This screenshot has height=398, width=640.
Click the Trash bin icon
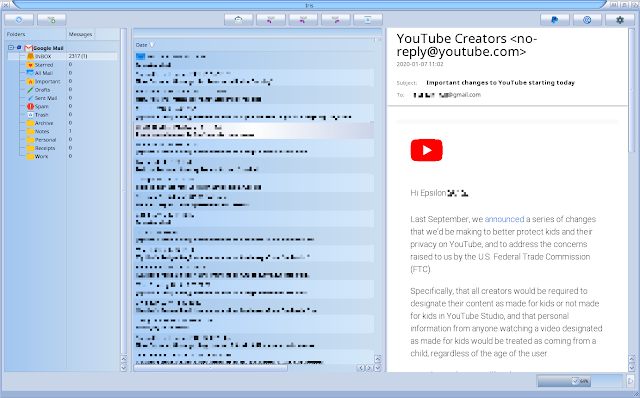tap(30, 115)
